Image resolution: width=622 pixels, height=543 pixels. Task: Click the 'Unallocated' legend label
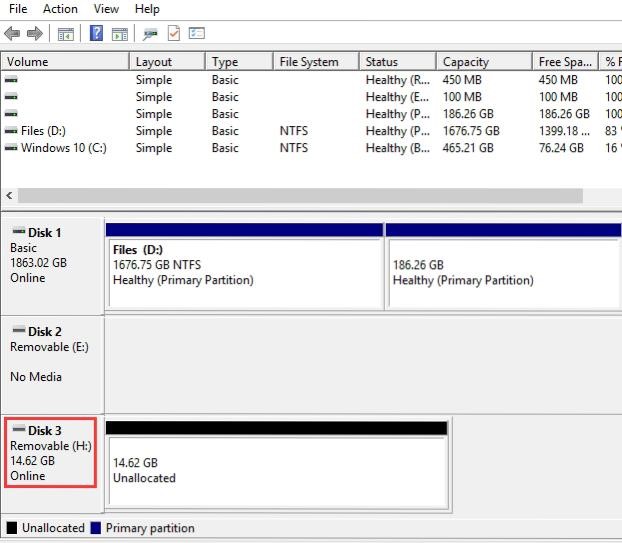[53, 528]
